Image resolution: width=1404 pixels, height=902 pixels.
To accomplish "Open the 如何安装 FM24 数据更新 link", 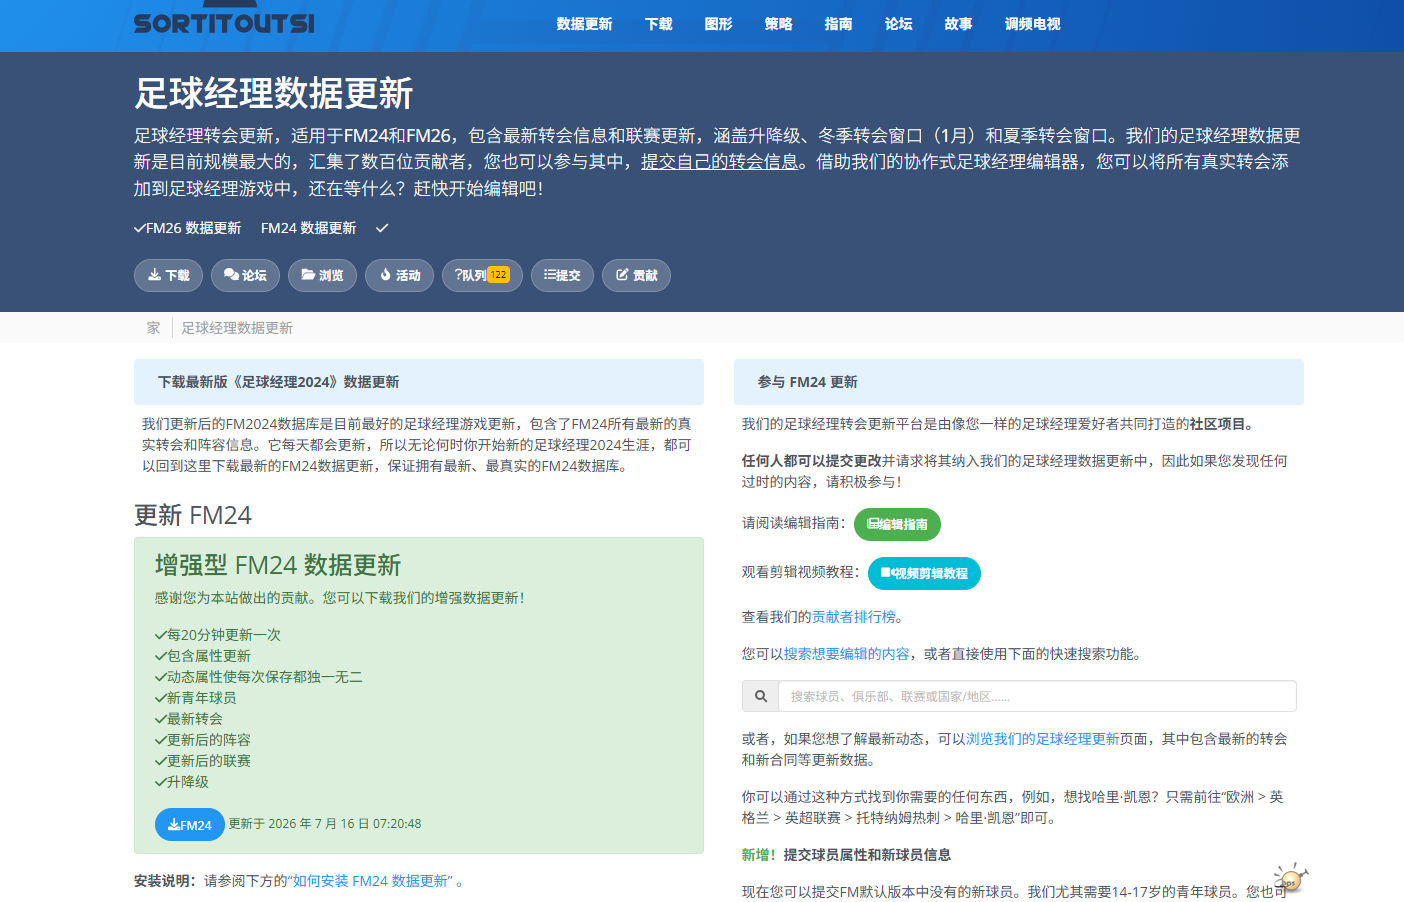I will pyautogui.click(x=370, y=881).
